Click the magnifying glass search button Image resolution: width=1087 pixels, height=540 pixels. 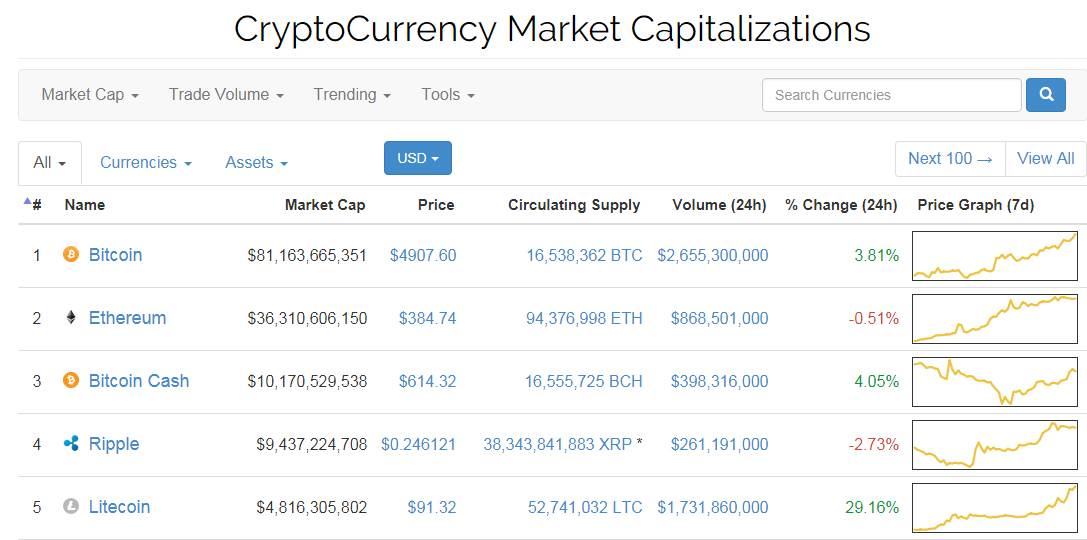[x=1046, y=95]
